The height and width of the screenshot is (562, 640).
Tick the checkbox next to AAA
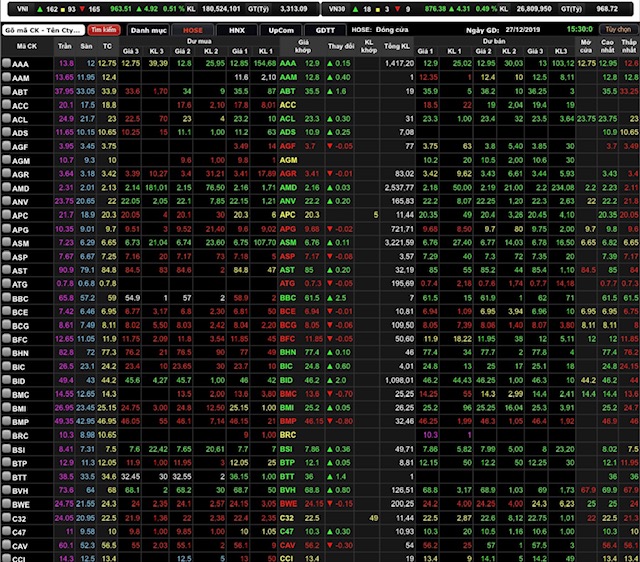[x=6, y=63]
